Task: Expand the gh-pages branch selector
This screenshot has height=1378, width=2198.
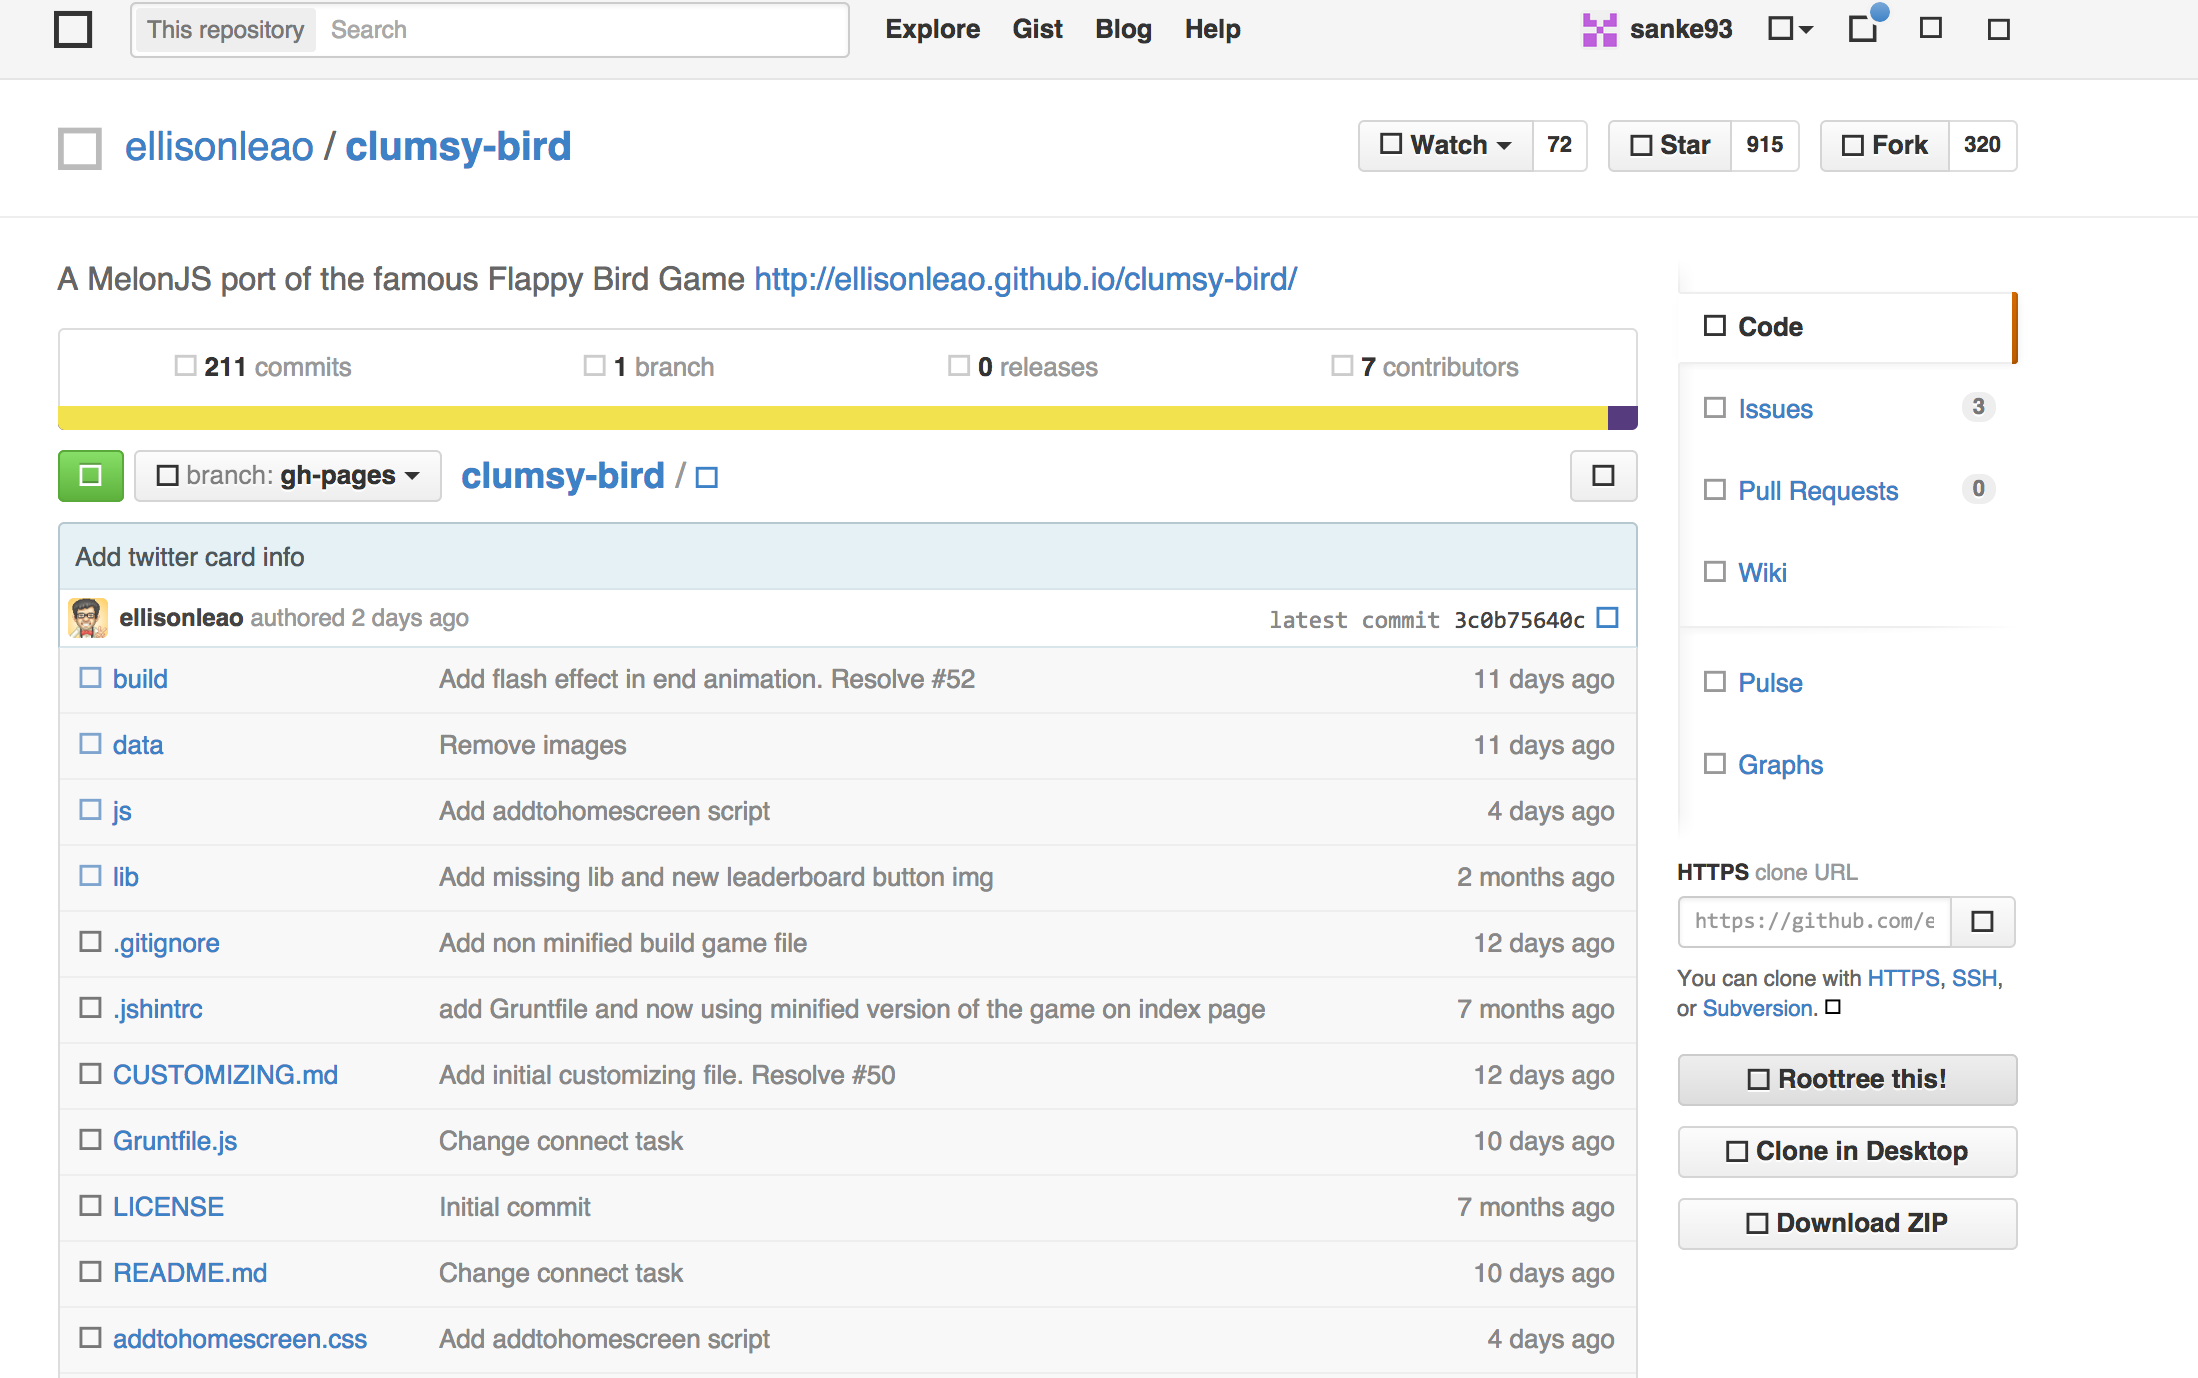Action: (x=288, y=476)
